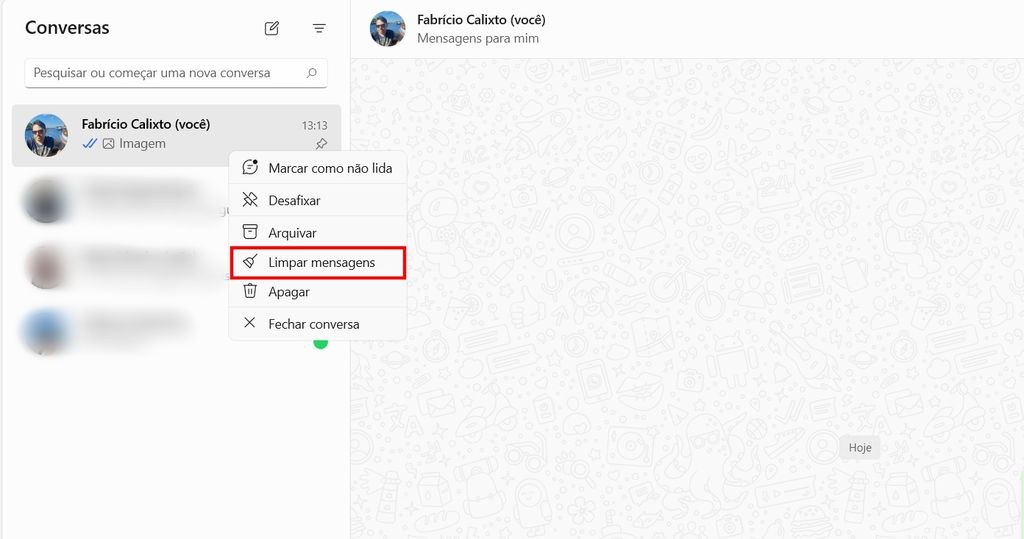1024x539 pixels.
Task: Click the green unread badge indicator
Action: coord(321,343)
